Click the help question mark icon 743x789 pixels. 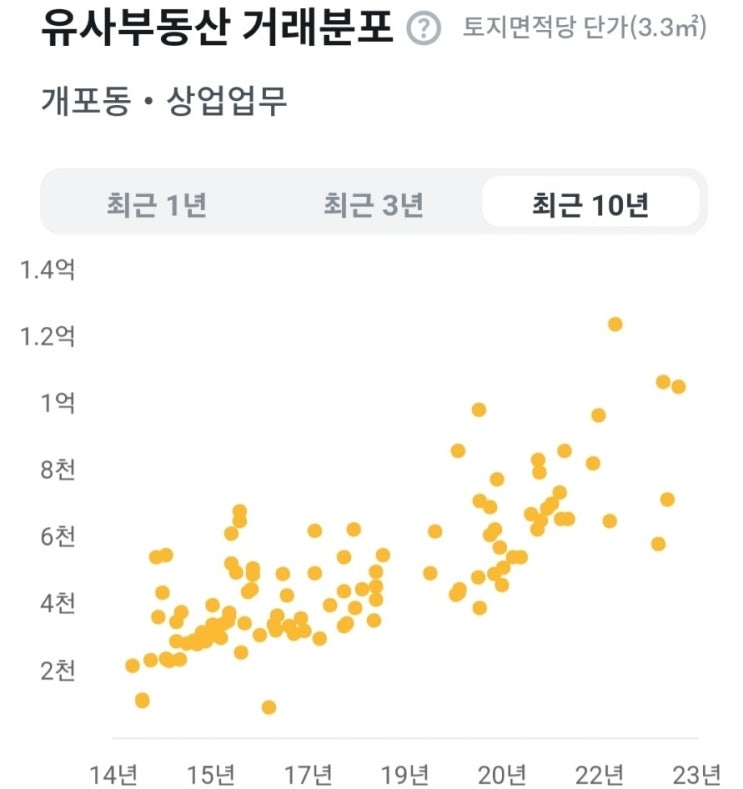424,29
